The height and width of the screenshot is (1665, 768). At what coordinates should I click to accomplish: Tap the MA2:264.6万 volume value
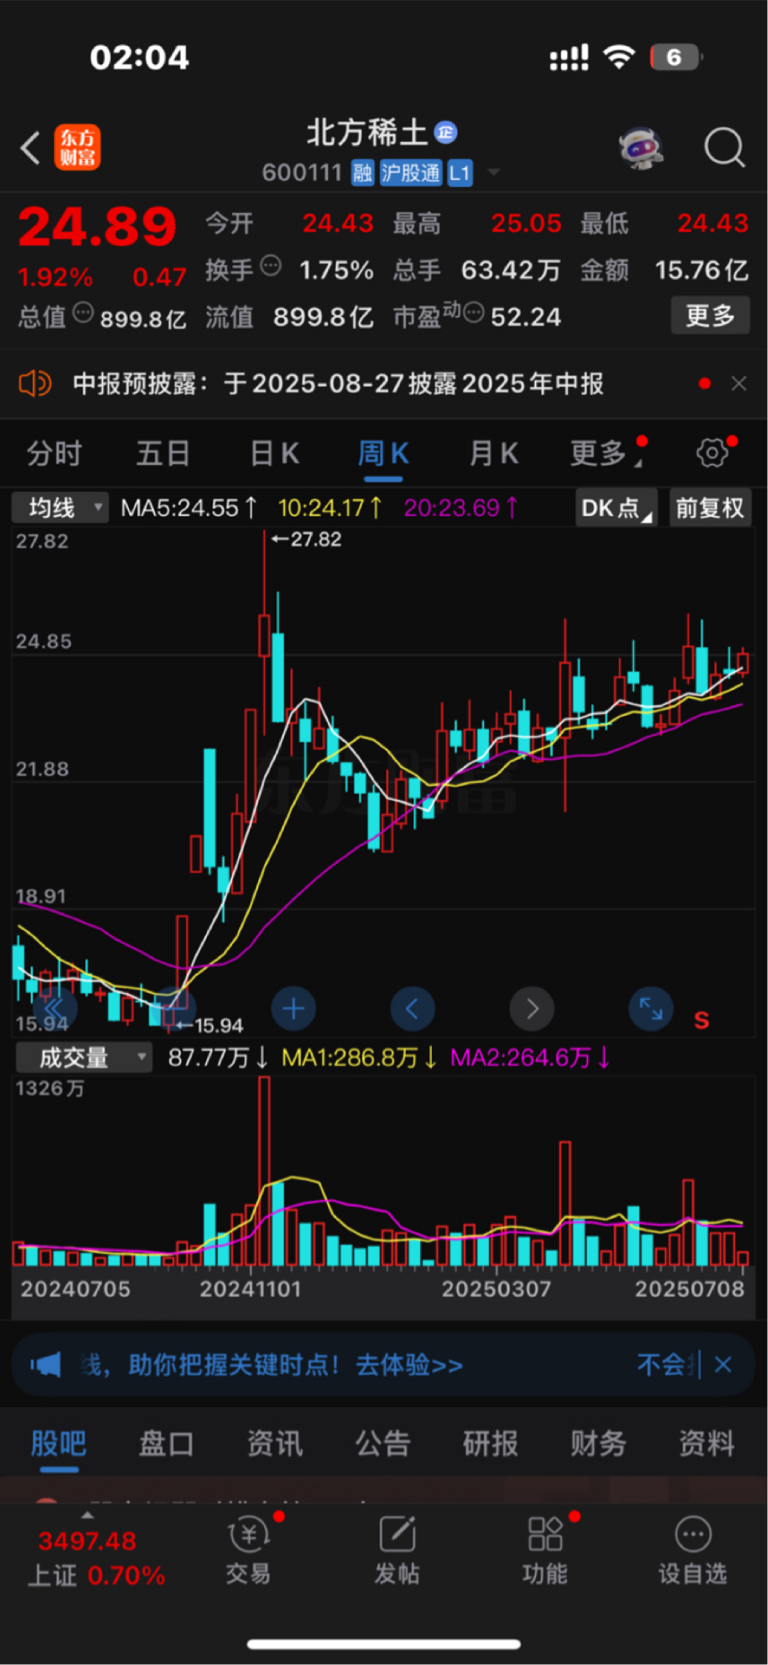tap(529, 1058)
